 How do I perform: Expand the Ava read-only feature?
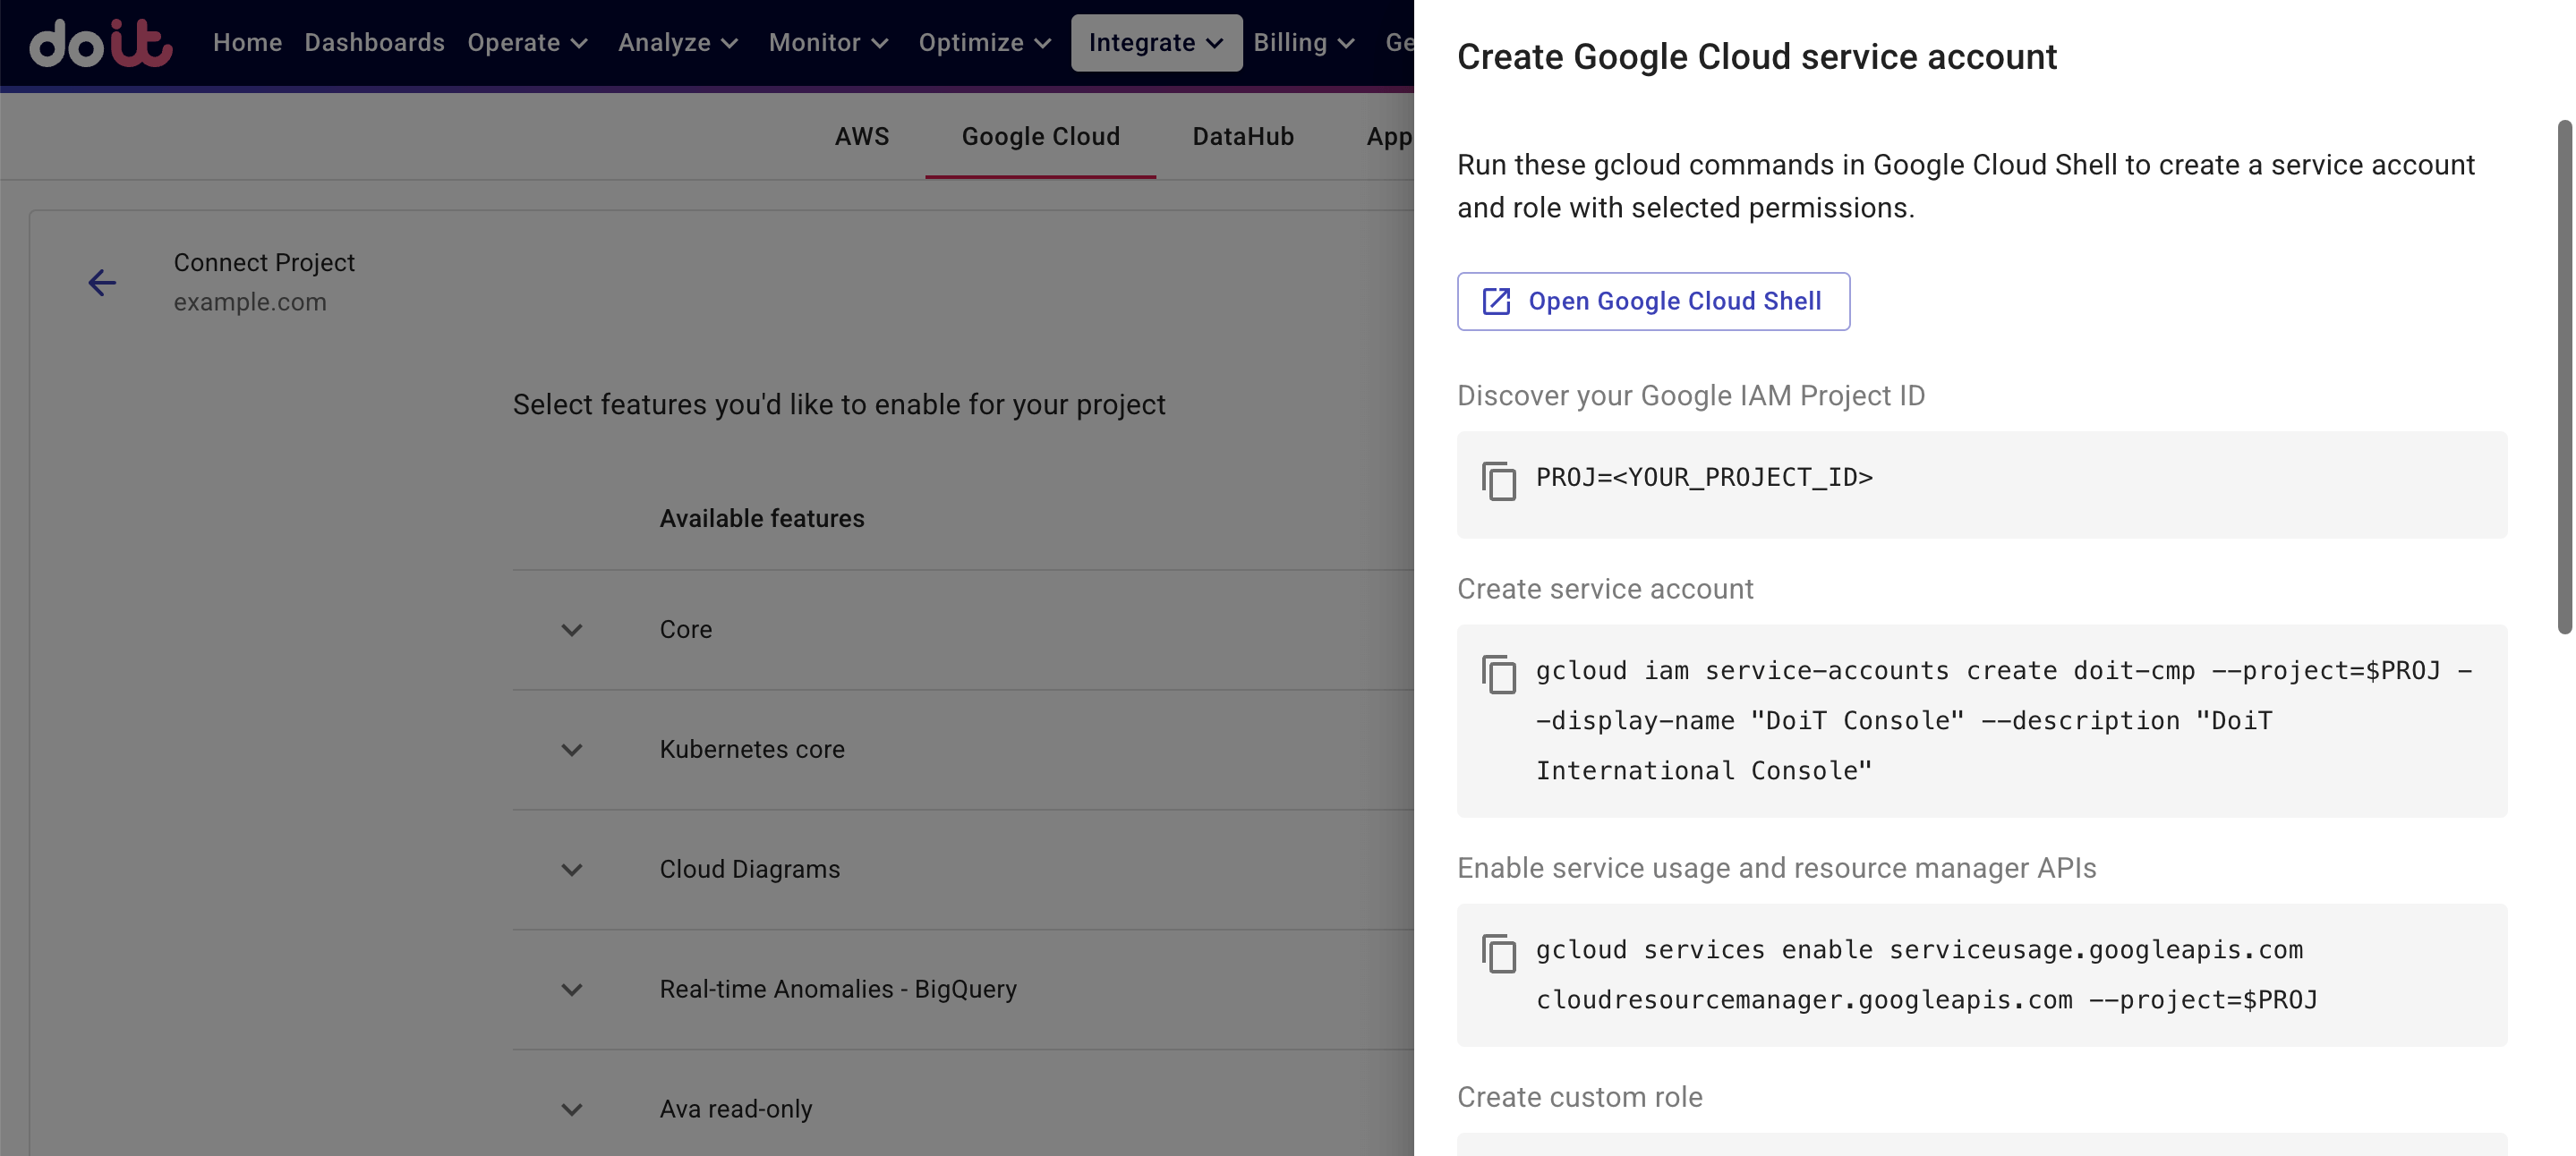pyautogui.click(x=571, y=1109)
